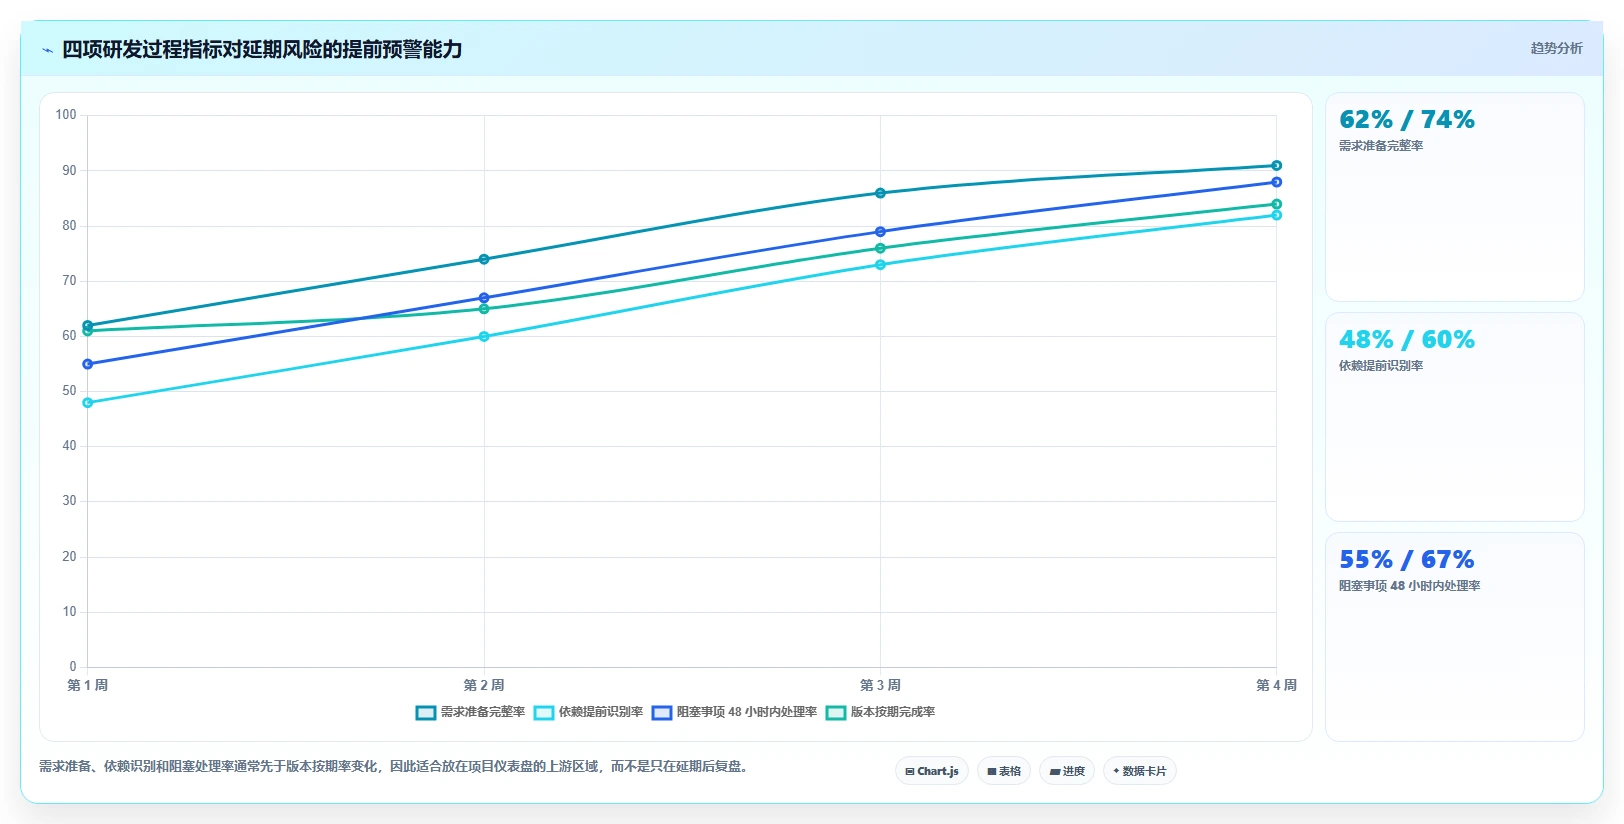Click 依赖提前识别率 data point at 第 3 周
Viewport: 1624px width, 824px height.
(x=880, y=265)
